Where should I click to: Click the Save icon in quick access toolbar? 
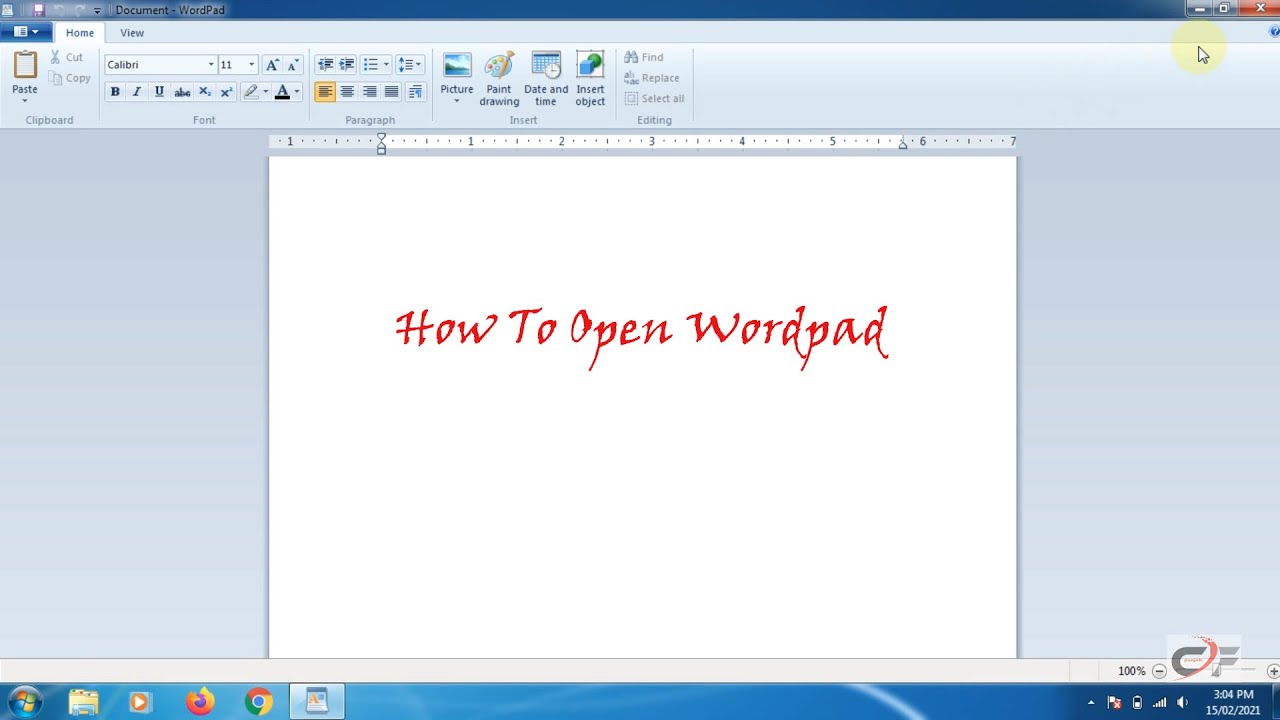coord(39,10)
